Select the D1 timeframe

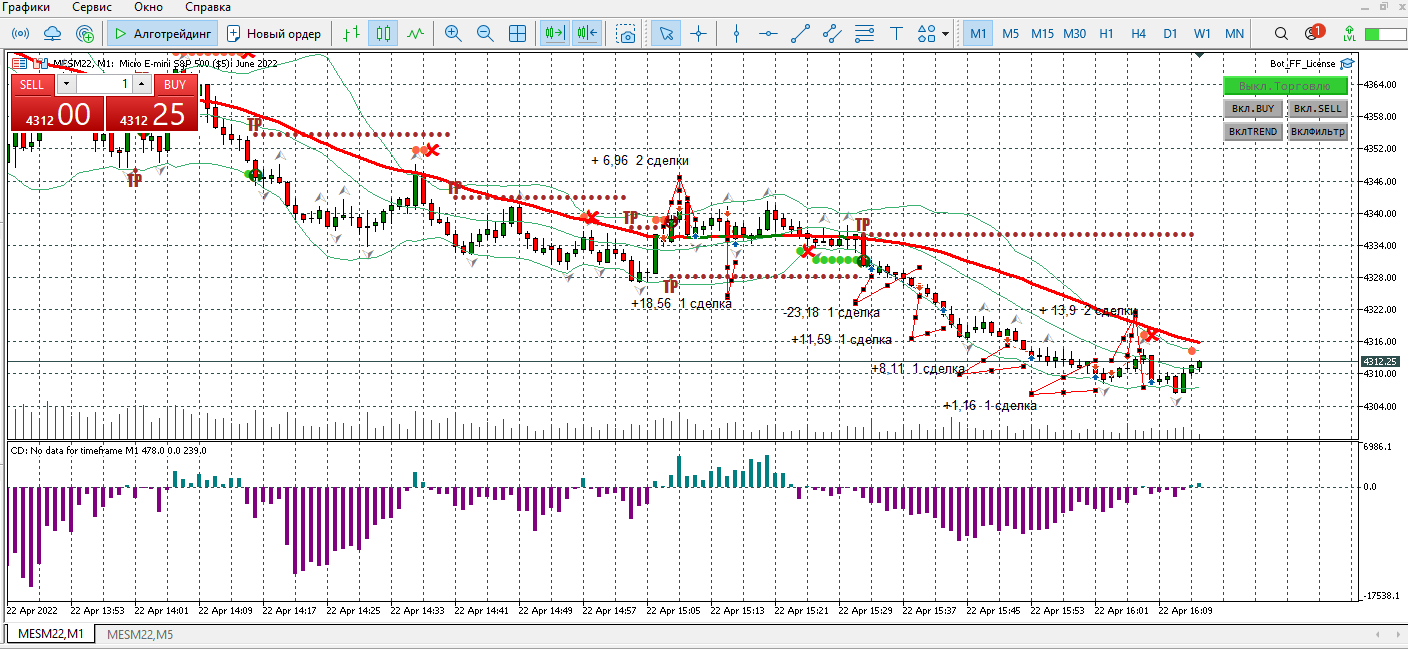click(1170, 33)
